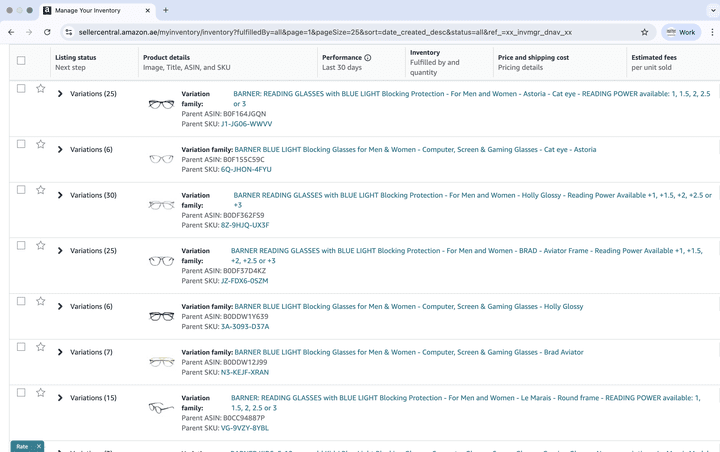The image size is (720, 452).
Task: Open parent SKU link JZ-FDX6-0SZM
Action: (245, 281)
